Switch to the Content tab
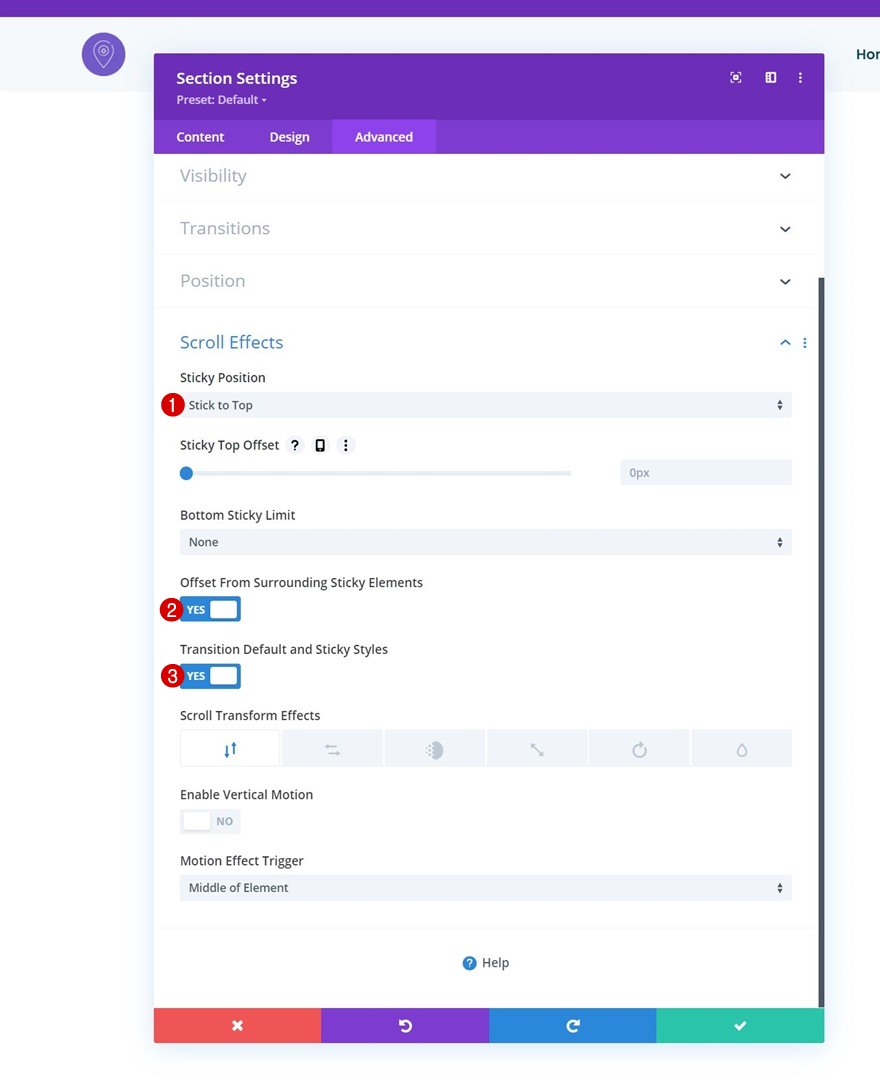 pos(200,137)
